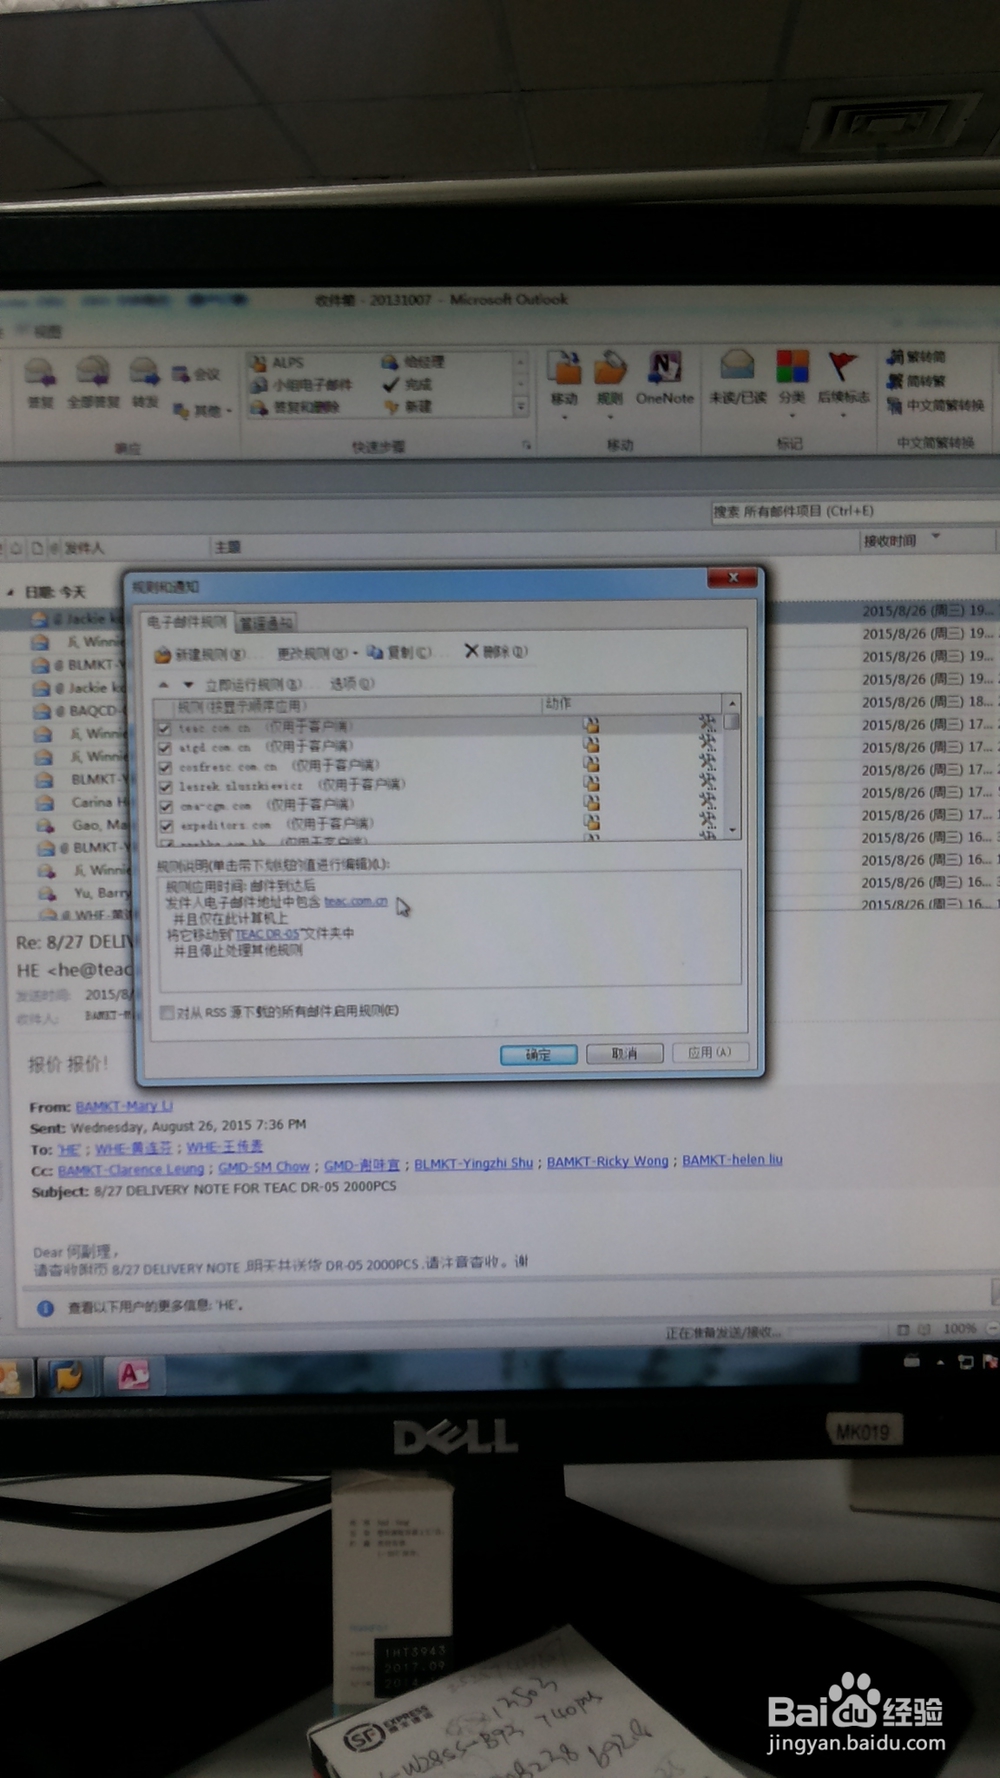
Task: Click 立即运行规则 button
Action: (x=253, y=685)
